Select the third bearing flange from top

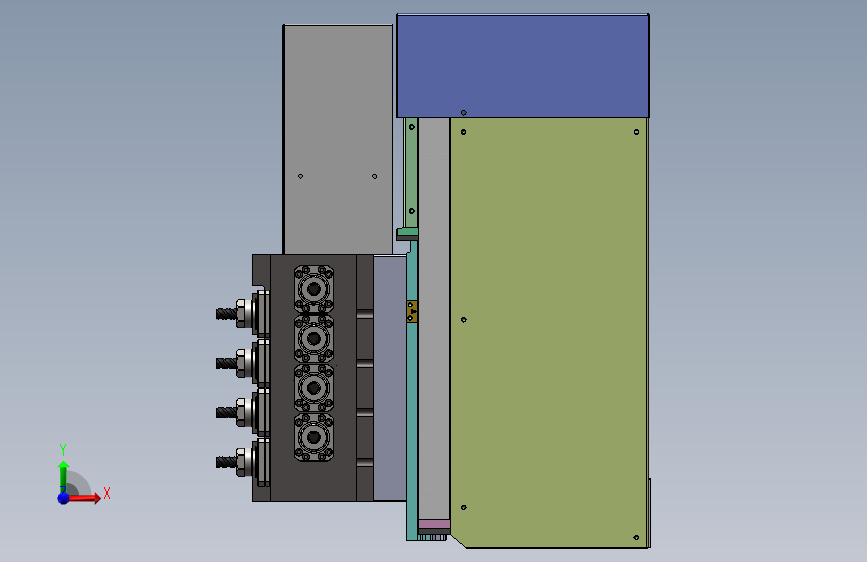(314, 388)
